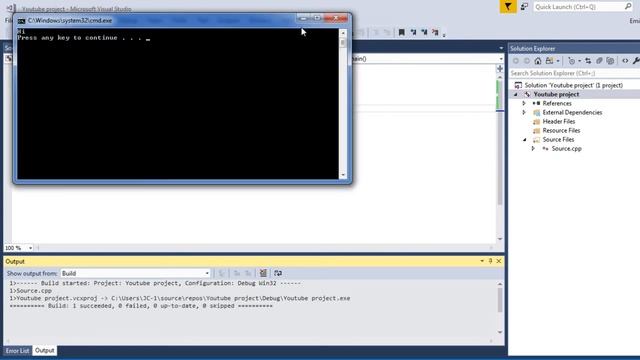Switch to the Error List tab
Viewport: 640px width, 360px height.
point(18,351)
